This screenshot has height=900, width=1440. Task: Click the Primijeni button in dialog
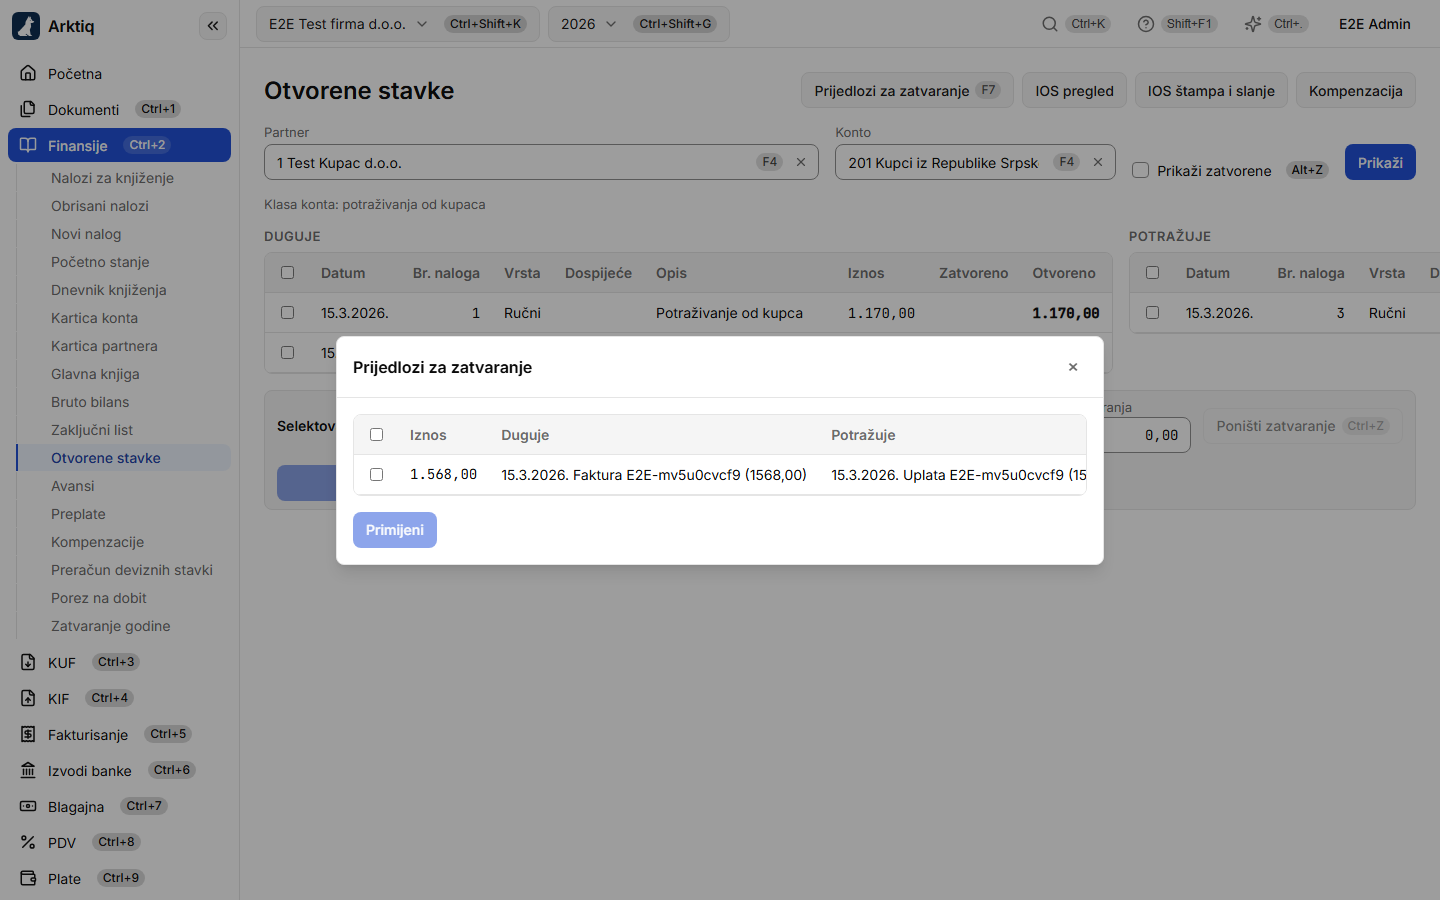395,530
